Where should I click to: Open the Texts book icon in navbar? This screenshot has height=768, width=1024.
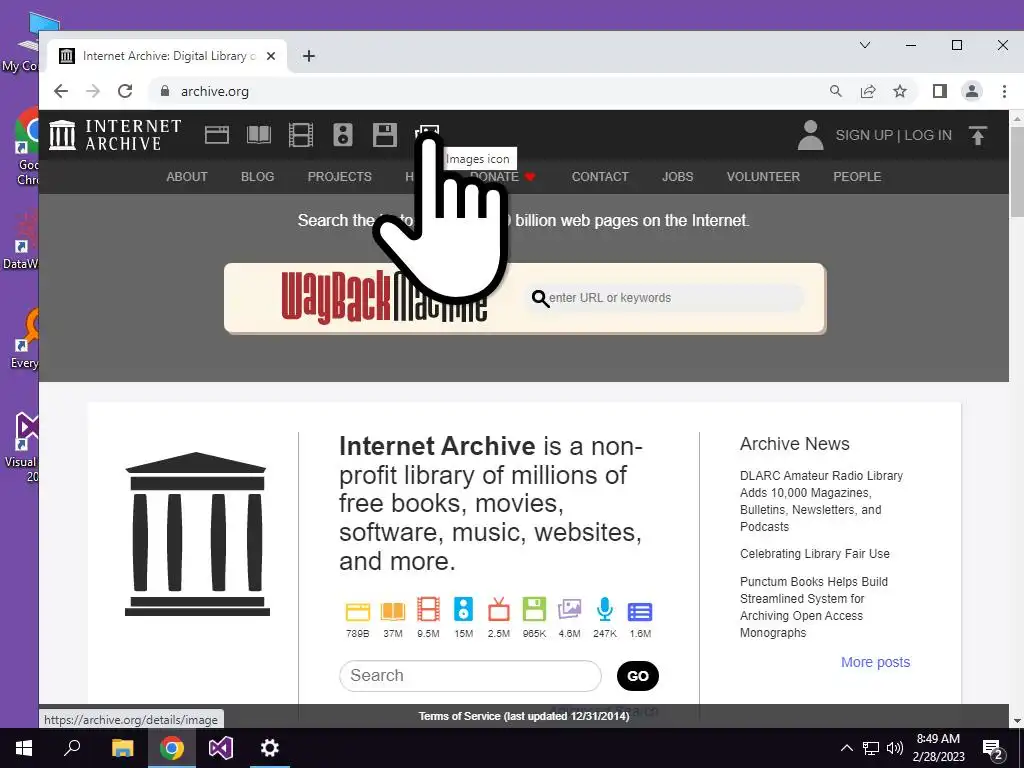tap(259, 135)
